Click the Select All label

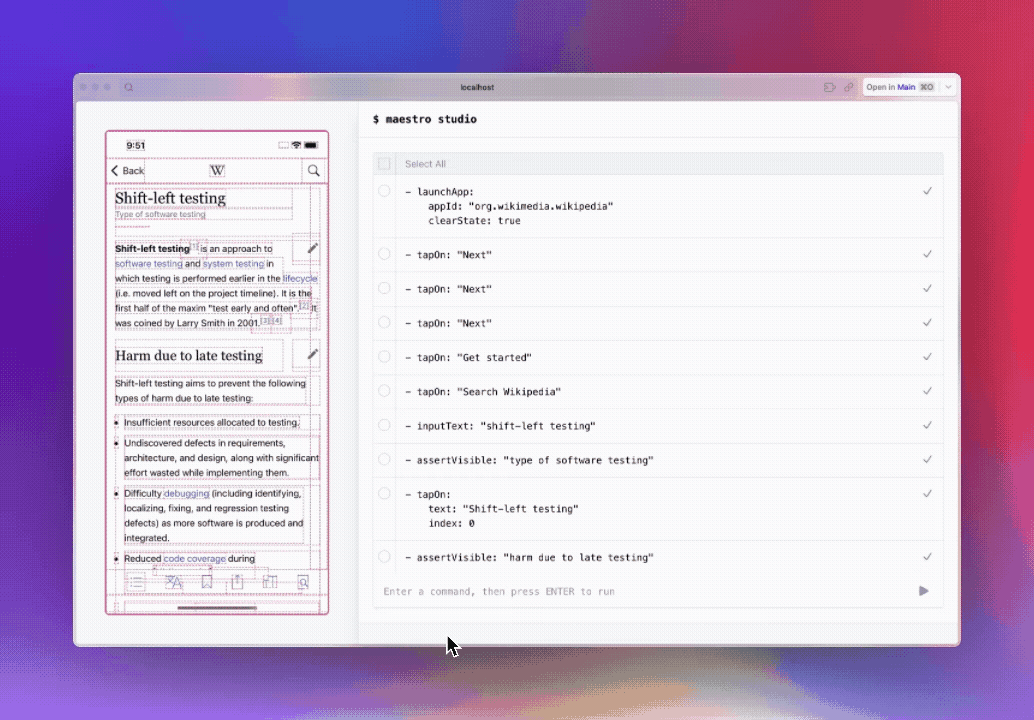click(x=425, y=164)
